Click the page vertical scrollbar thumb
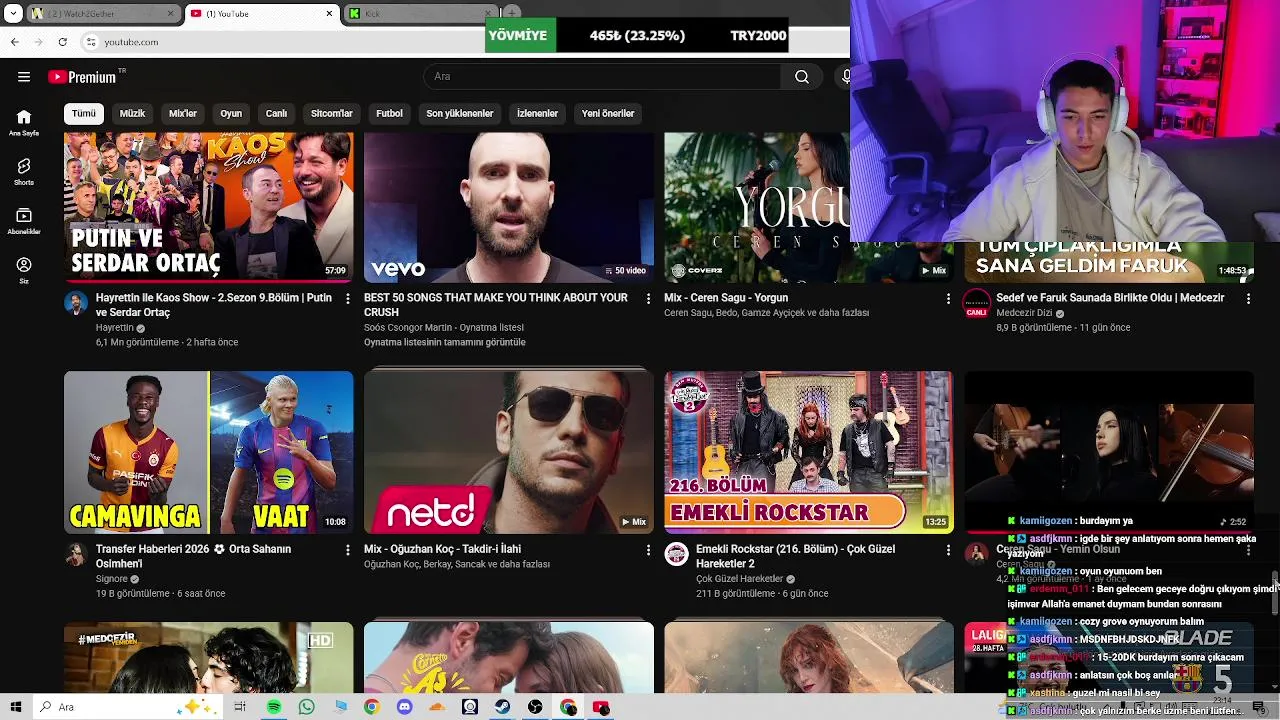The image size is (1280, 720). pos(1275,594)
